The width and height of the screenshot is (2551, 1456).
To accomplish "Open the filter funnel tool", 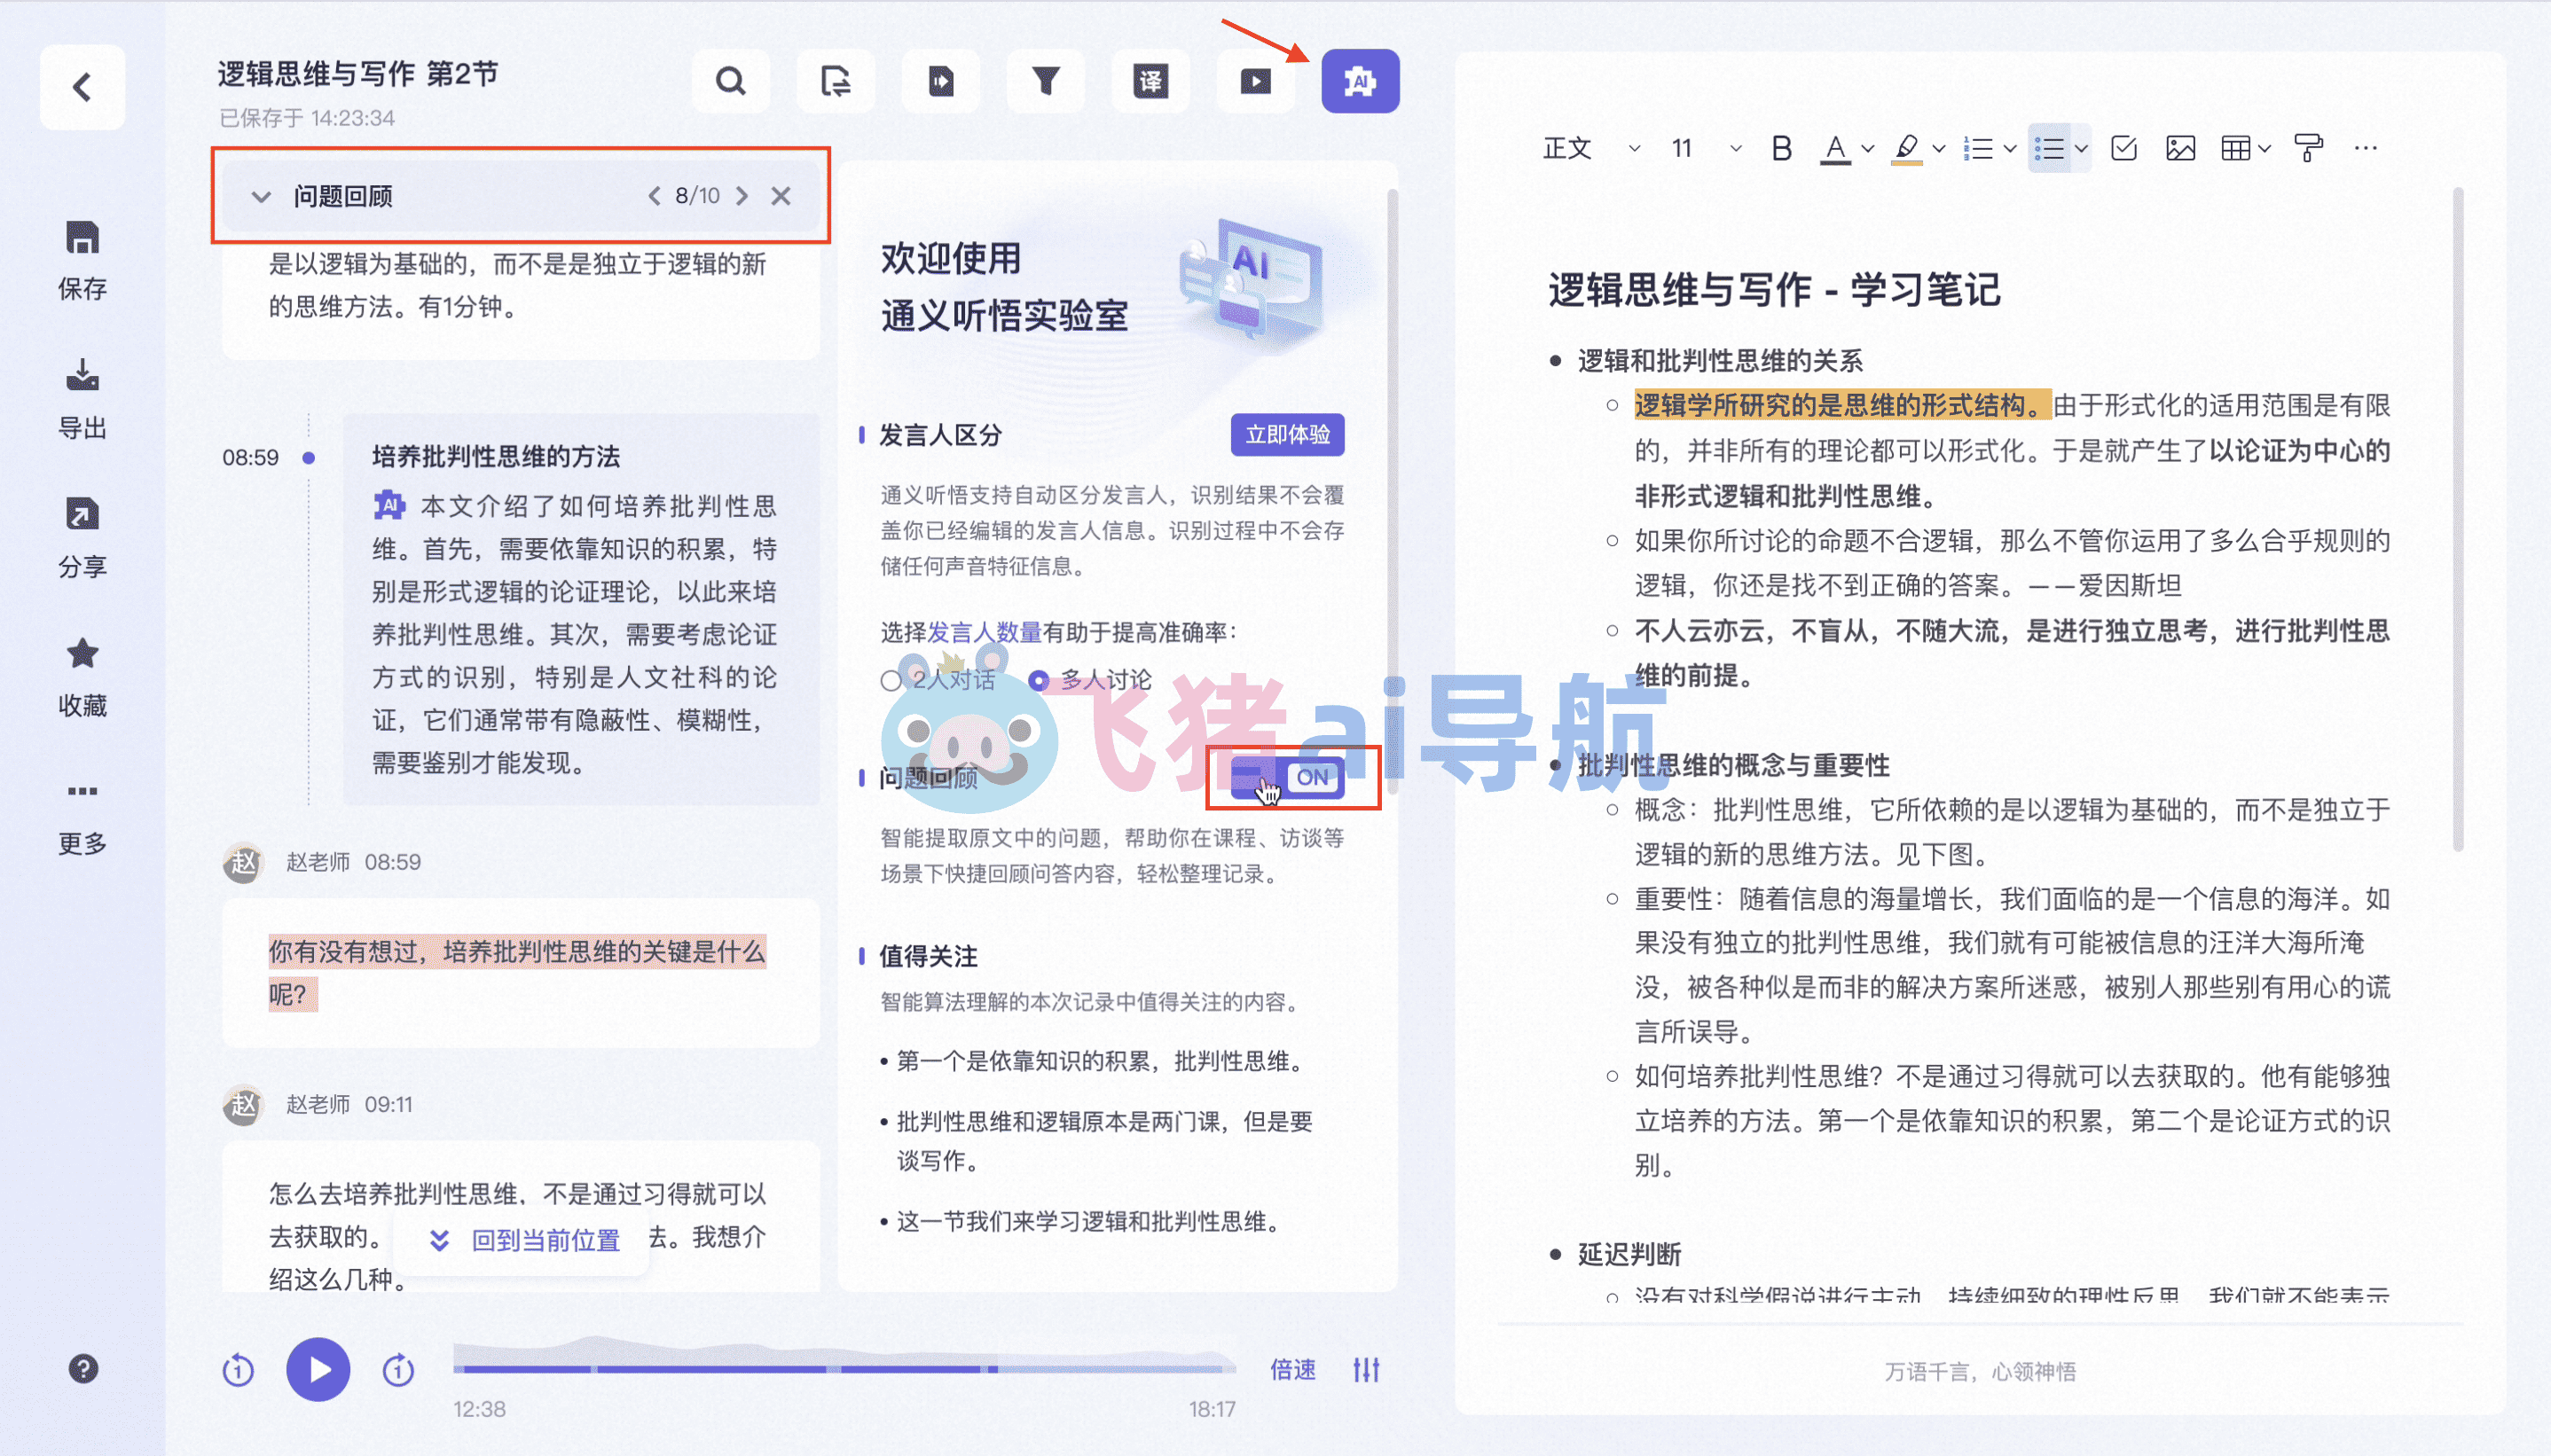I will click(1045, 81).
